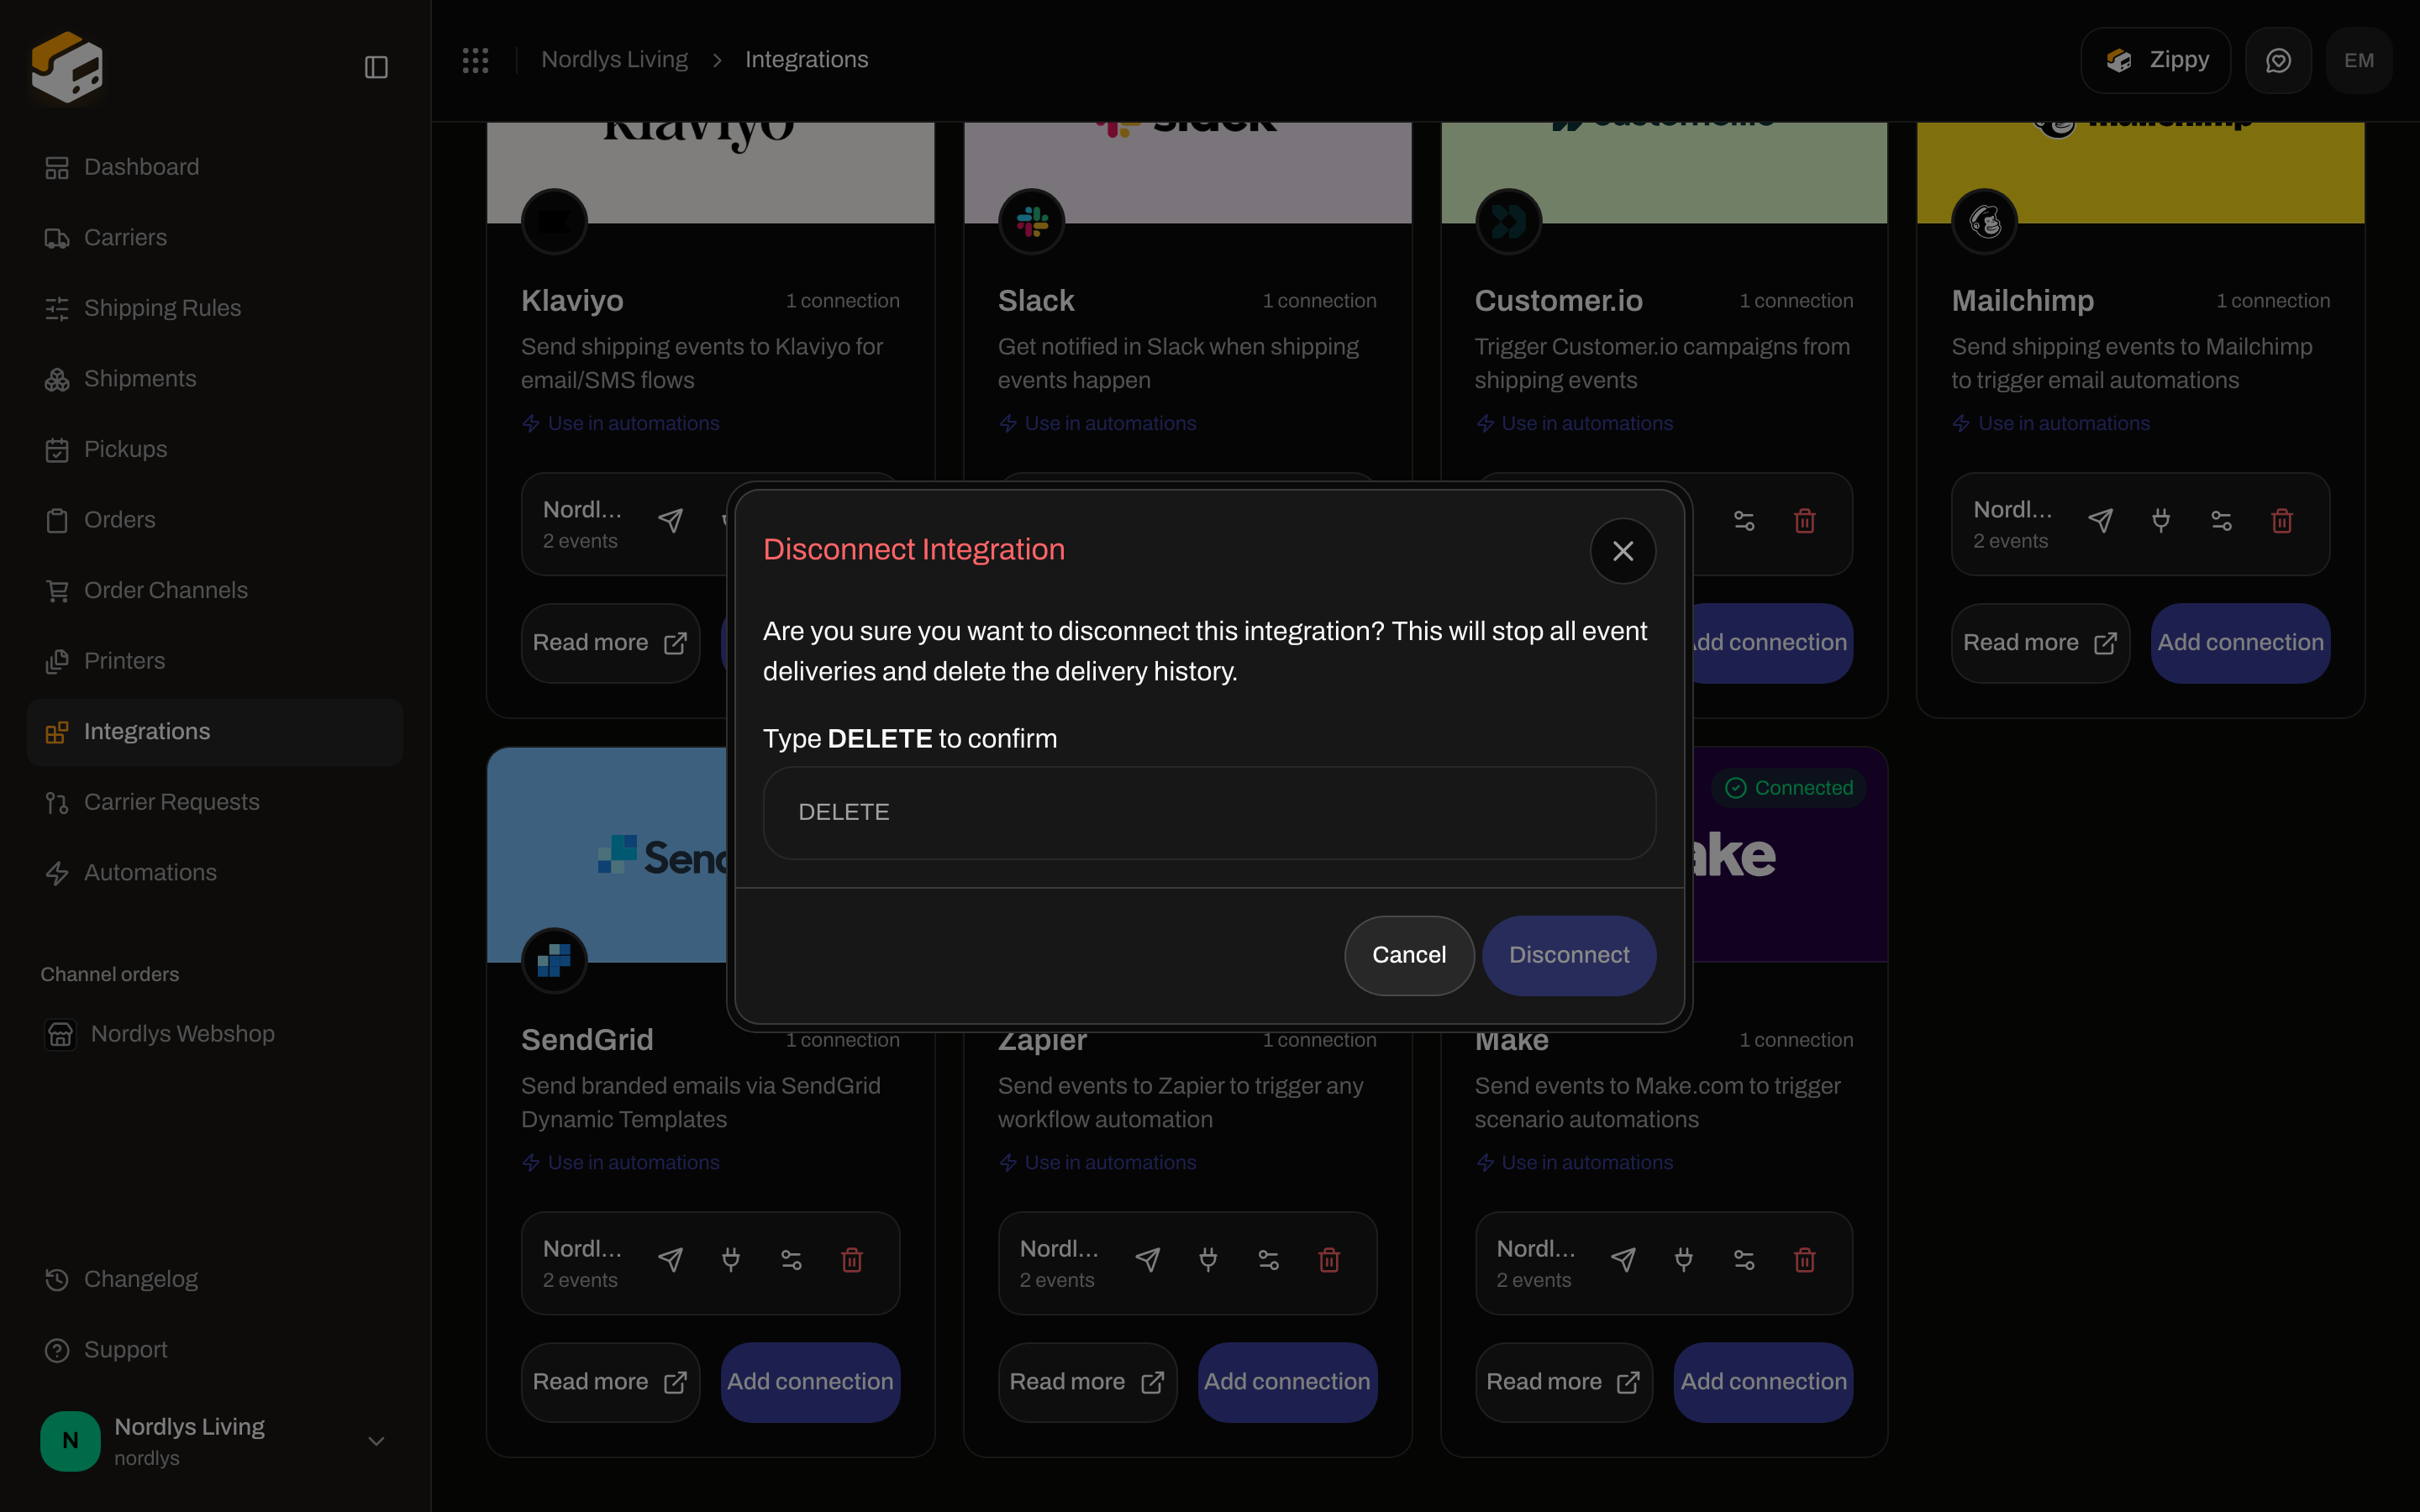The width and height of the screenshot is (2420, 1512).
Task: Click Read more on Make card
Action: (1563, 1382)
